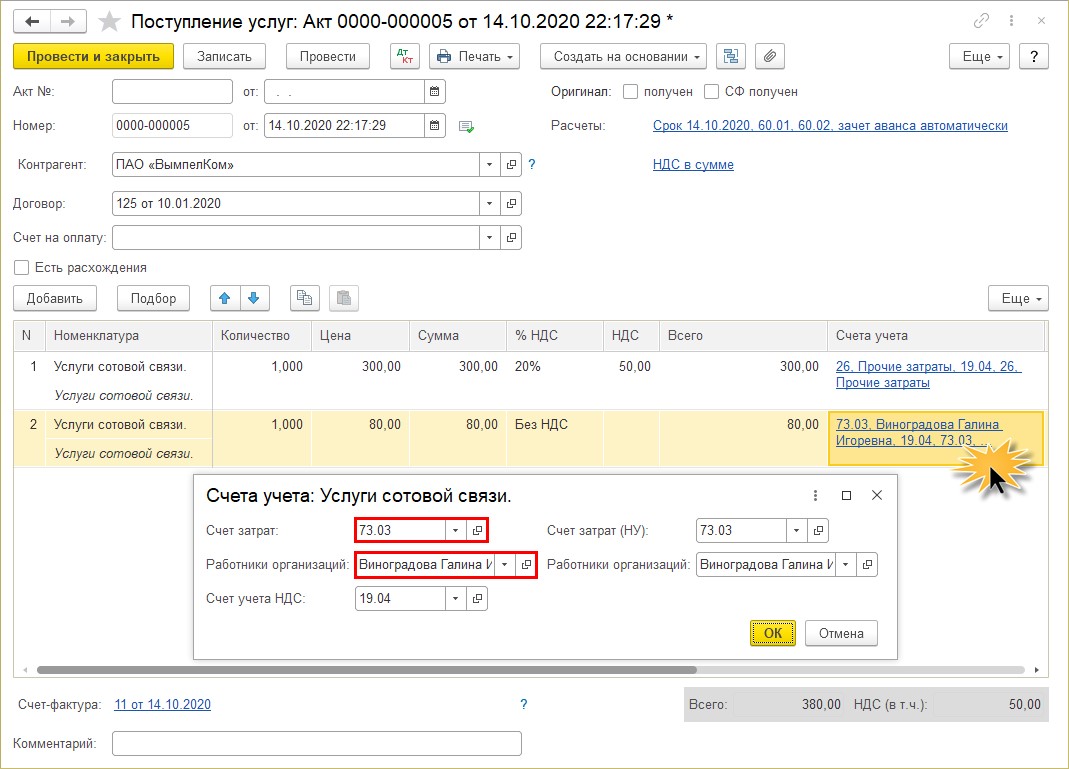Image resolution: width=1069 pixels, height=769 pixels.
Task: Open the dialog's three-dot menu
Action: pyautogui.click(x=815, y=496)
